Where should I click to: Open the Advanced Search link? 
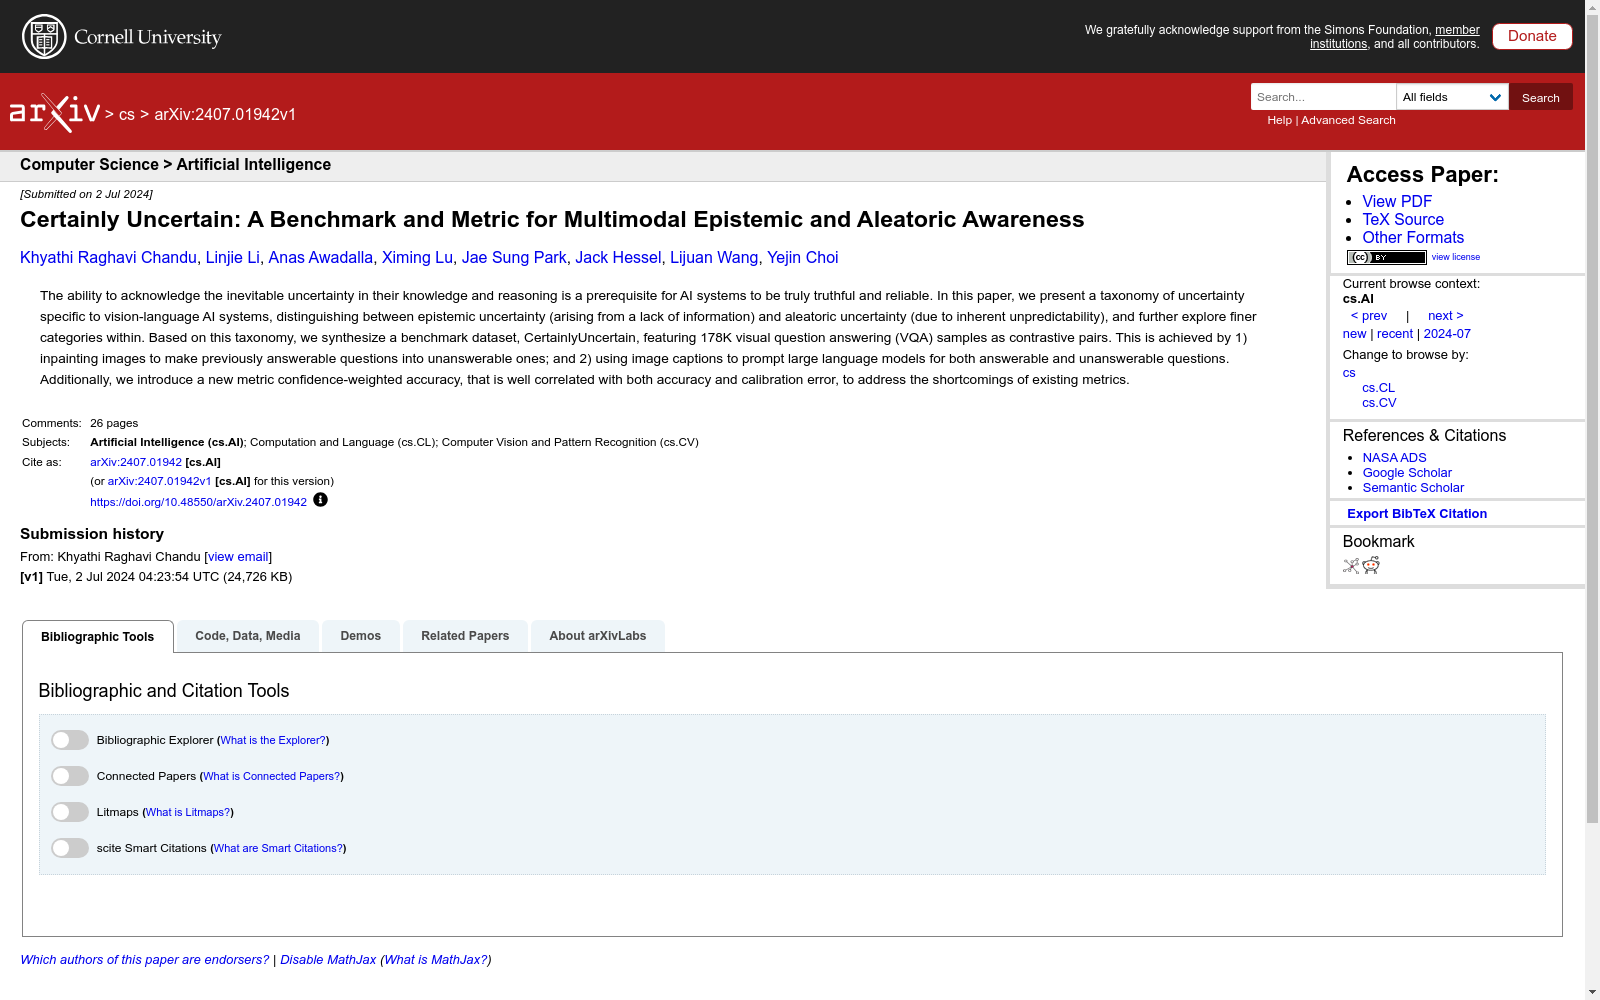1348,120
